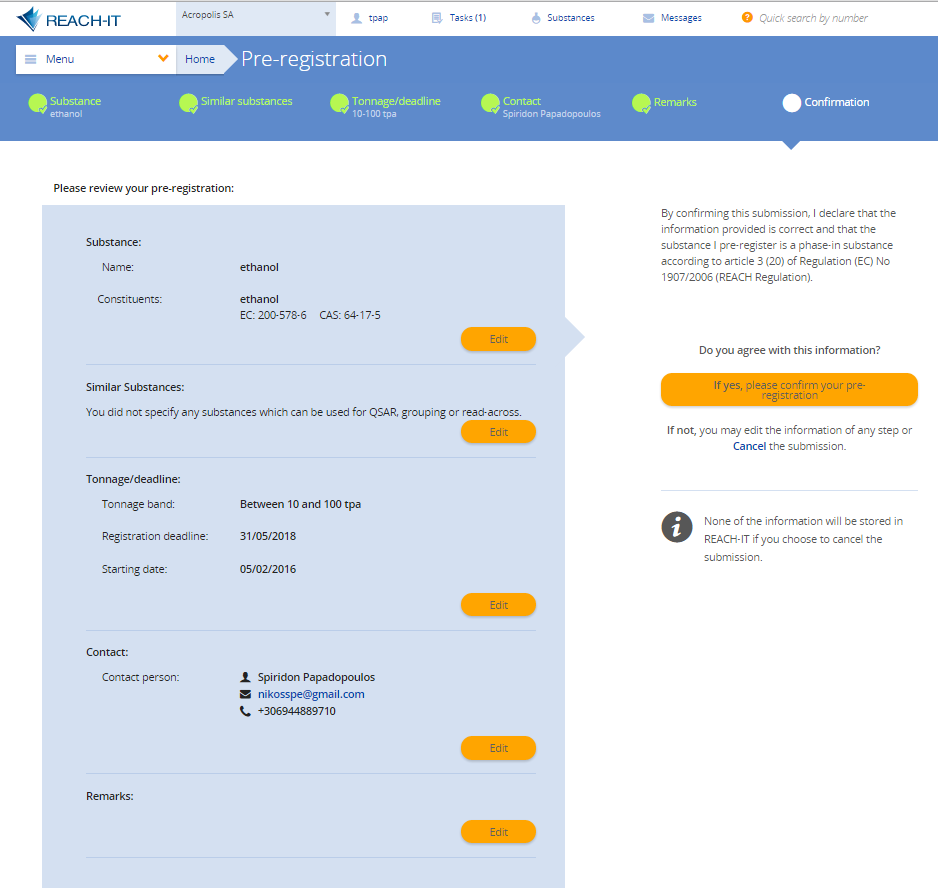This screenshot has height=888, width=938.
Task: Click the orange help question-mark icon
Action: pyautogui.click(x=747, y=17)
